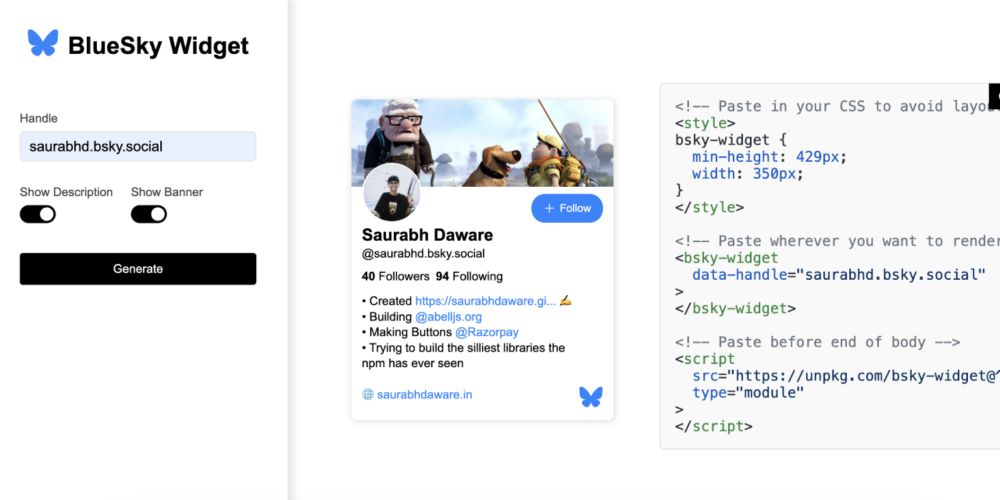Image resolution: width=1000 pixels, height=500 pixels.
Task: Click the Saurabh Daware name heading
Action: [x=427, y=235]
